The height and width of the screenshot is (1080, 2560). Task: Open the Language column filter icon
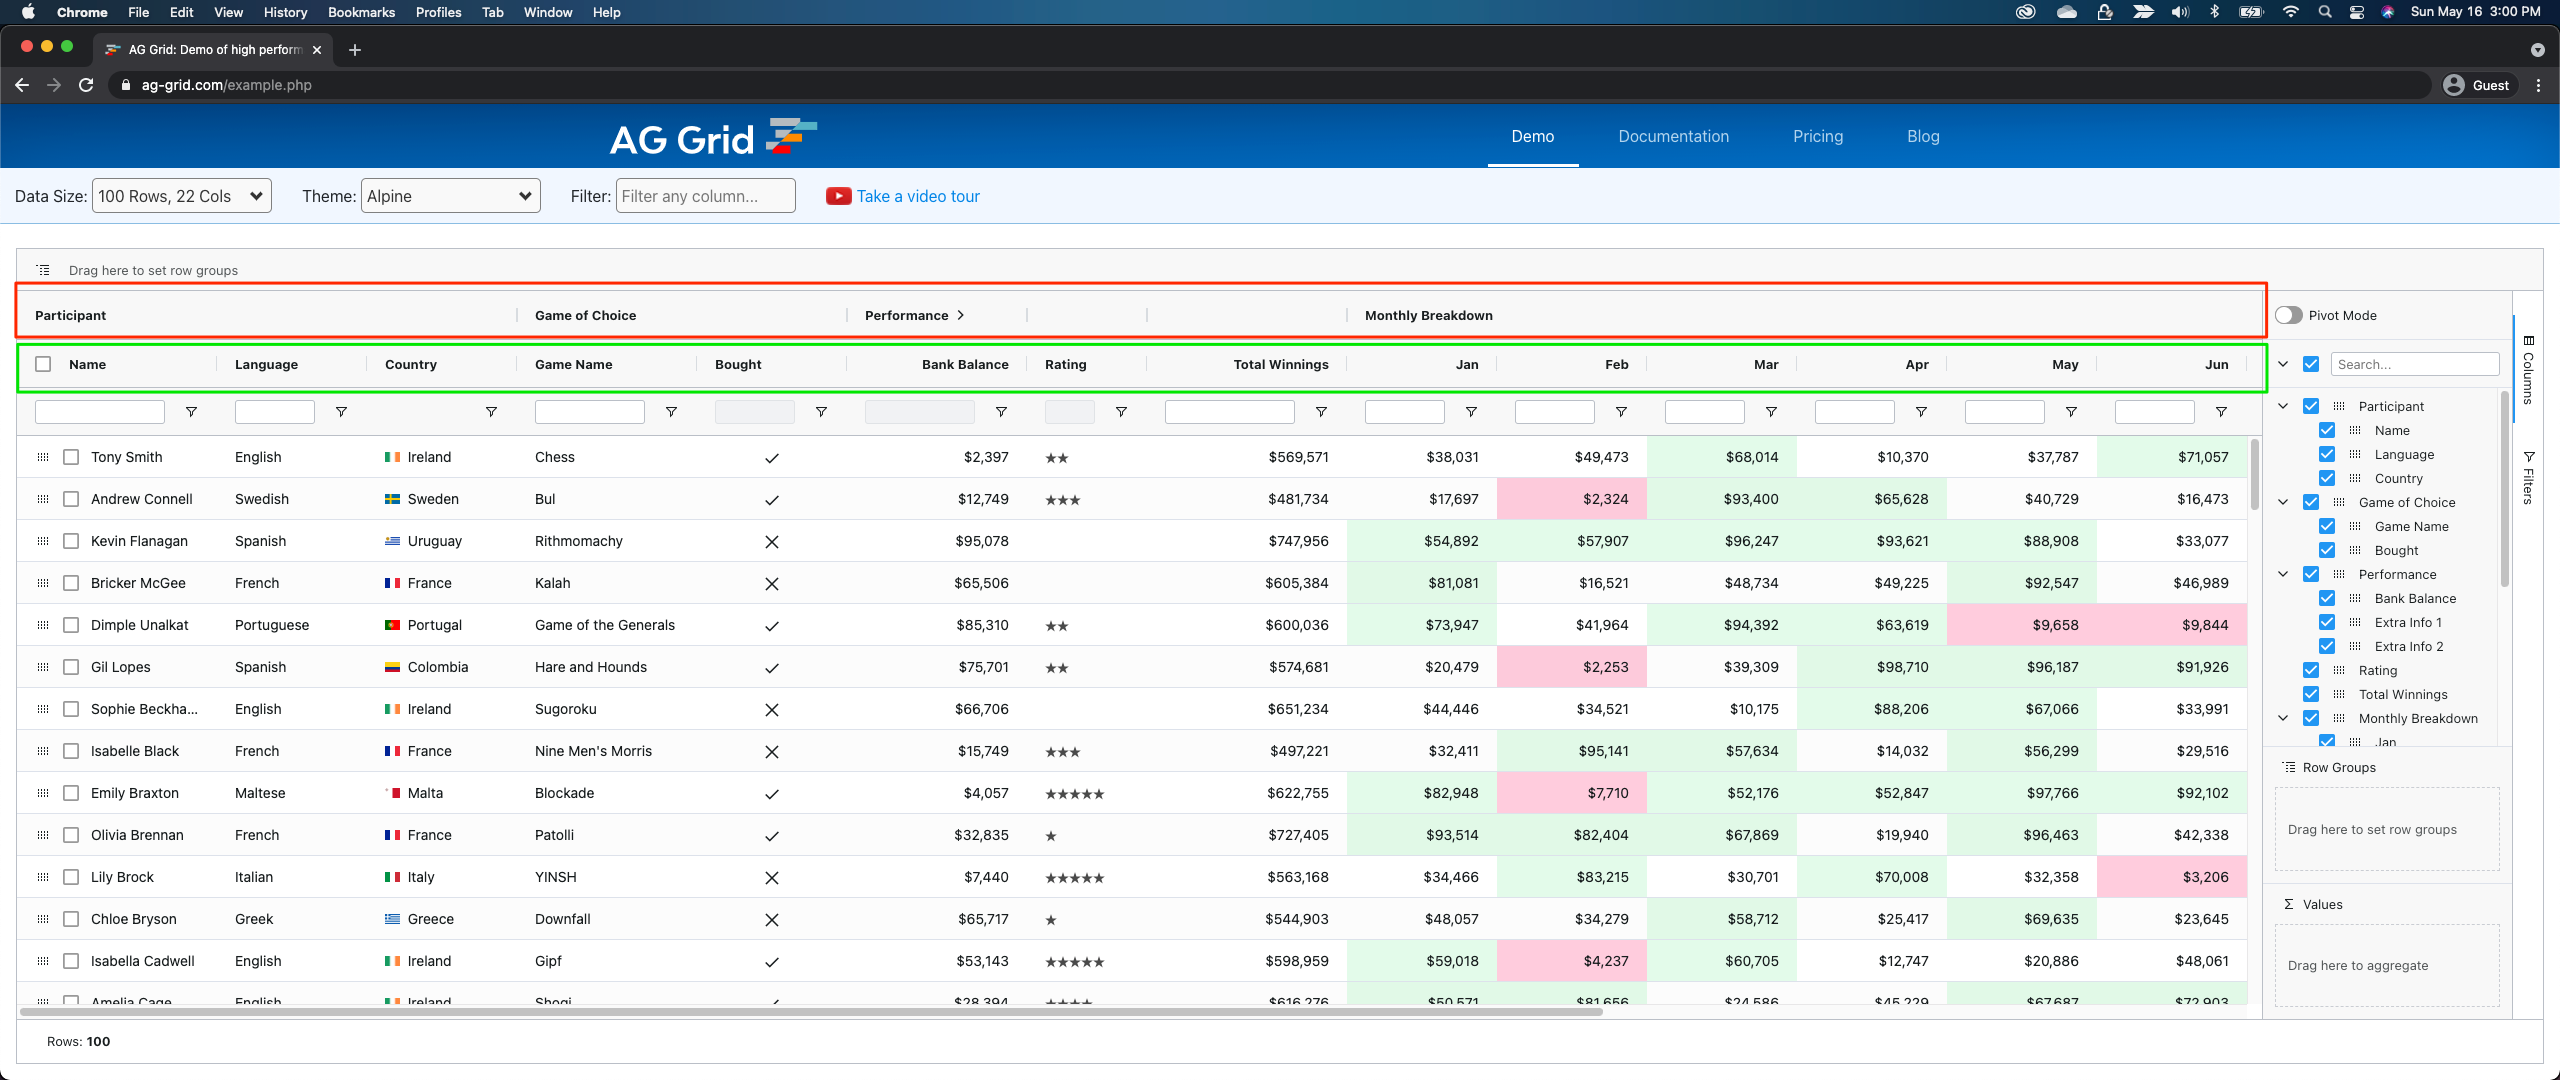click(x=341, y=412)
